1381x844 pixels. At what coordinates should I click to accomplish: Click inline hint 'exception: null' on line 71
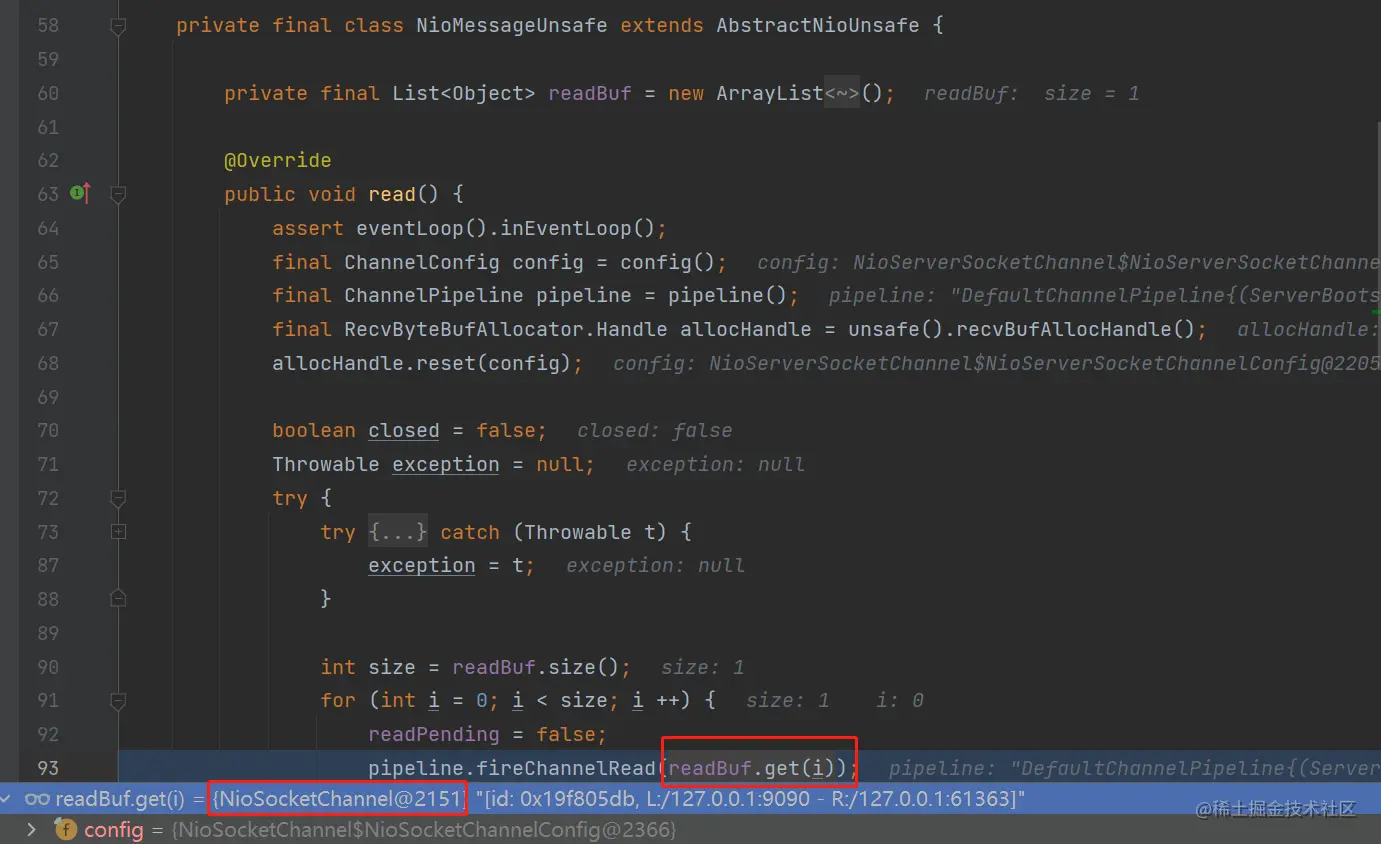tap(716, 465)
